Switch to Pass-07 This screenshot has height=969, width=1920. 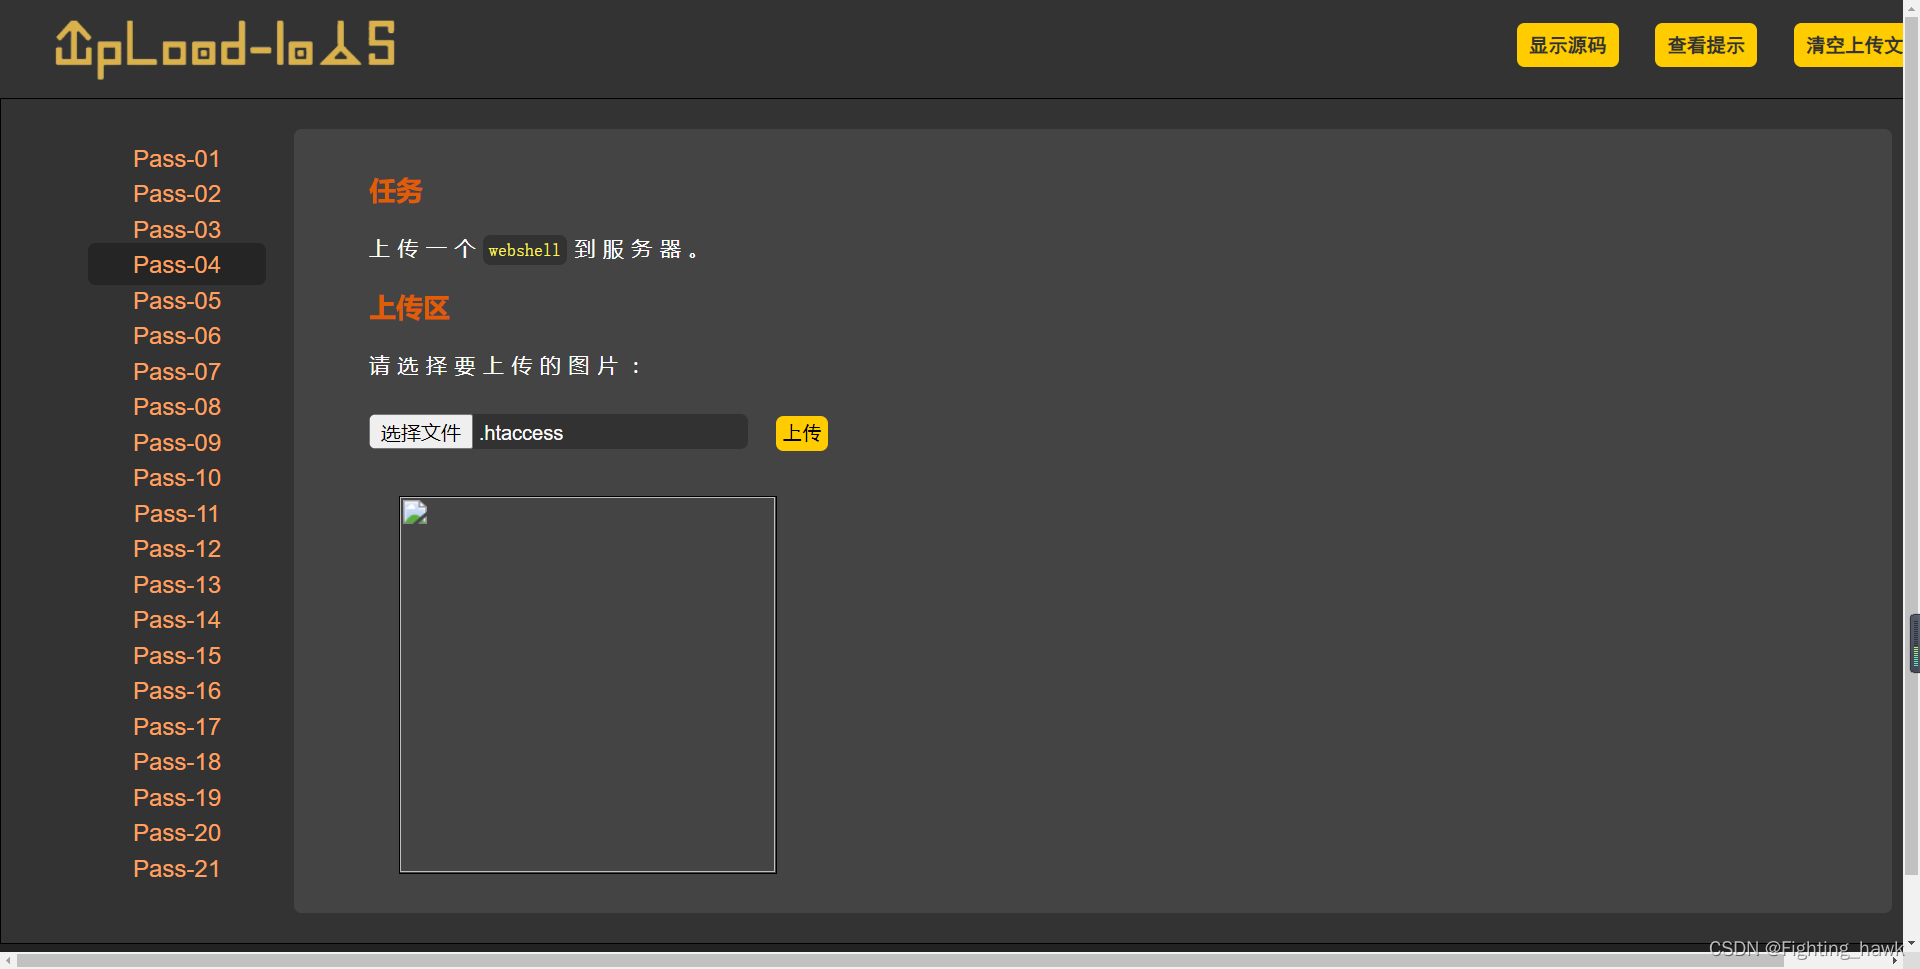(x=177, y=372)
